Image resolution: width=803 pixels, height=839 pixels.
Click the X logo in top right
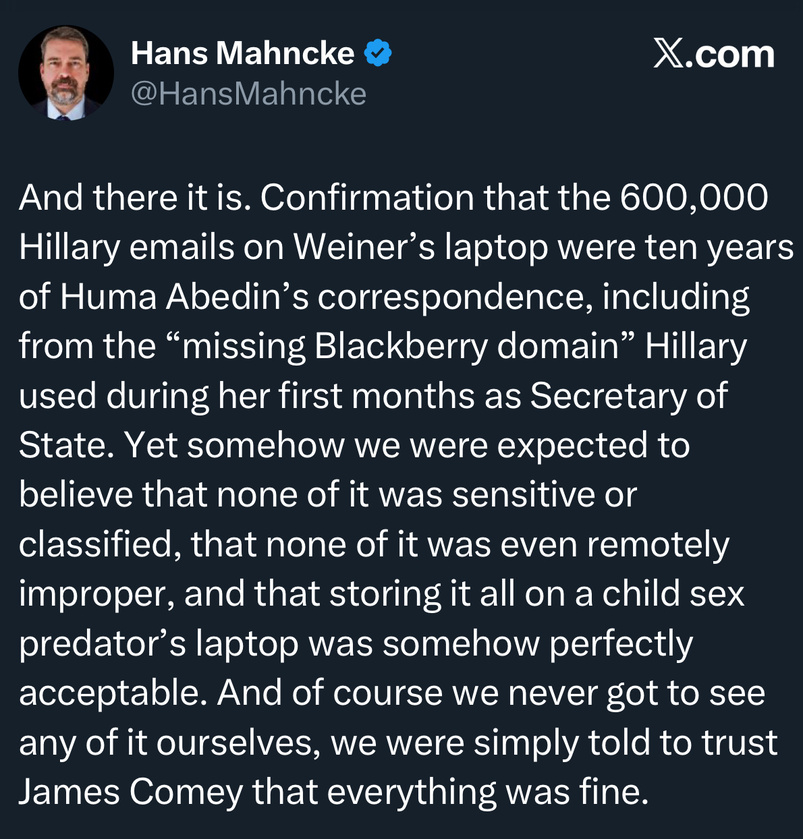click(x=669, y=54)
